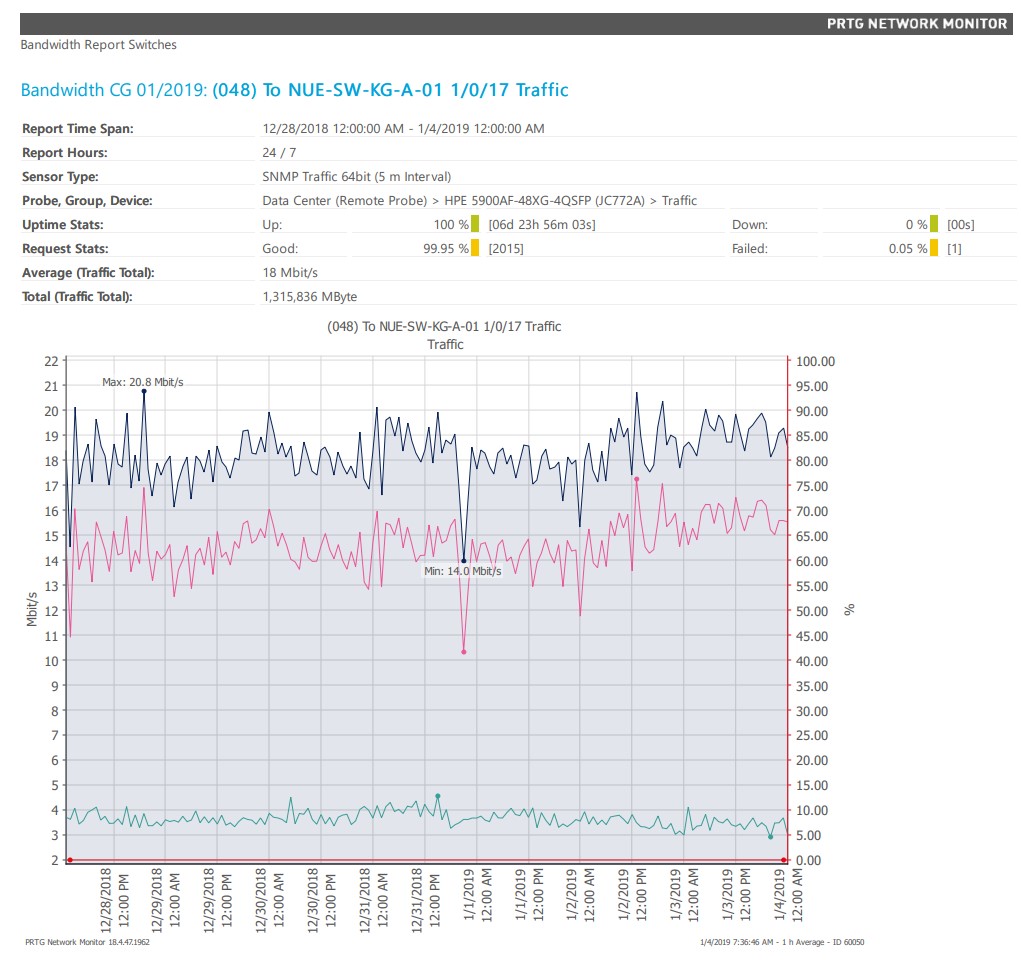
Task: Click the Max 20.8 Mbit/s data point
Action: click(144, 392)
